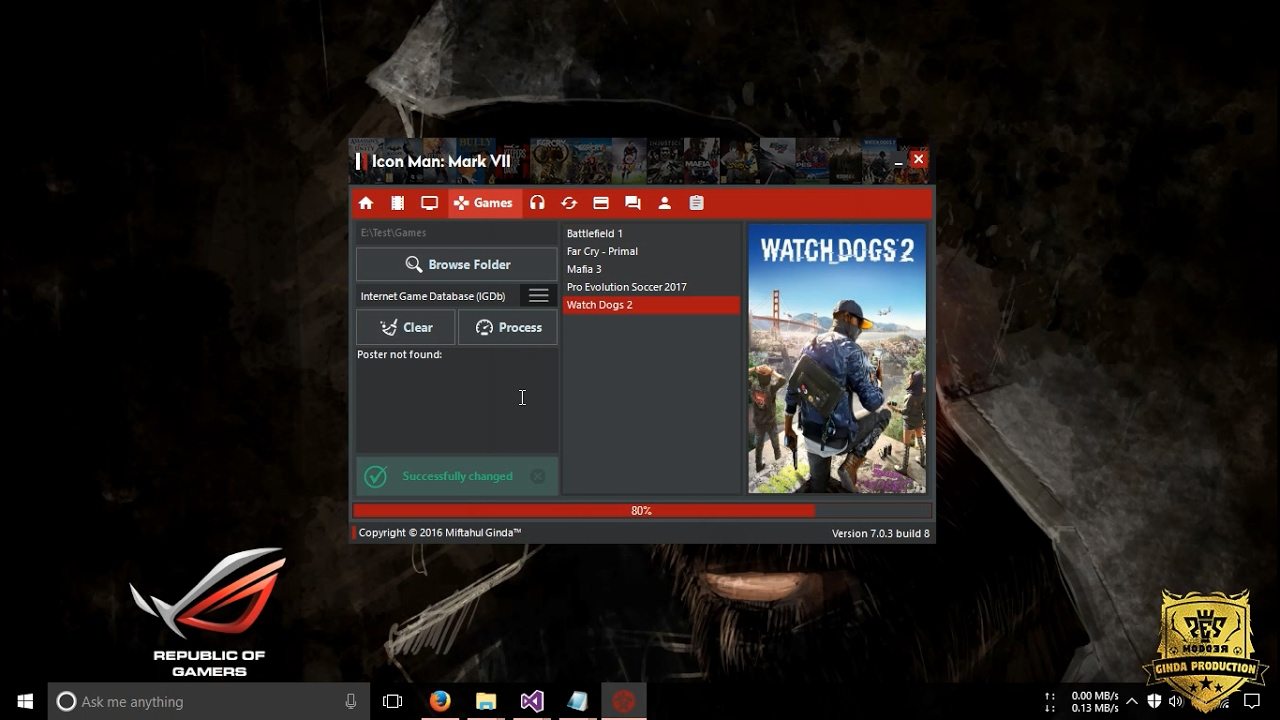Open the card icon tab in toolbar

601,203
